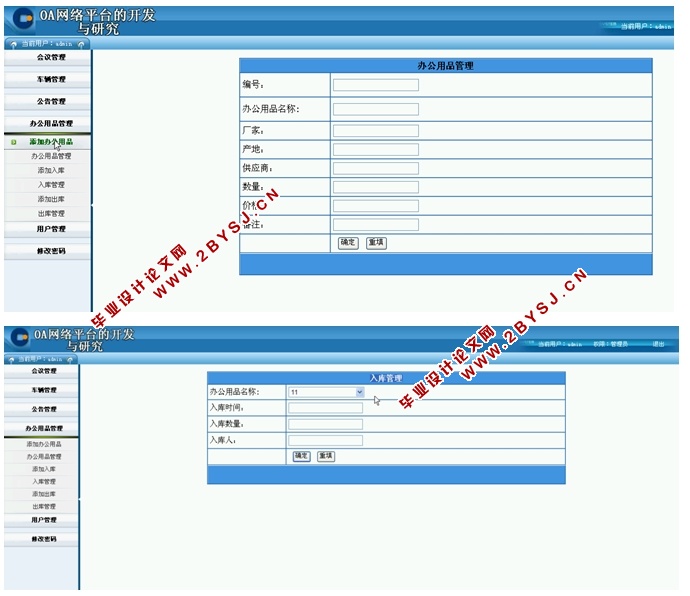Reset the 入库管理 form with 重填
This screenshot has height=596, width=690.
point(326,456)
